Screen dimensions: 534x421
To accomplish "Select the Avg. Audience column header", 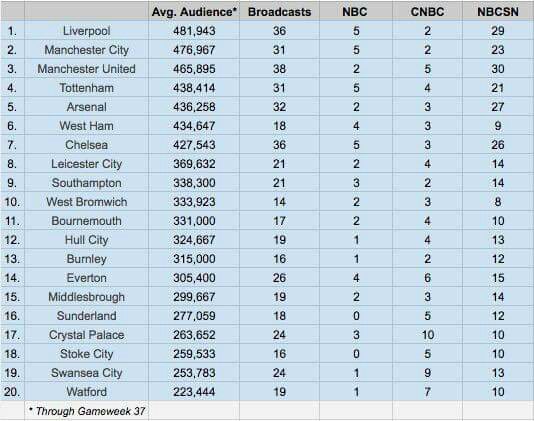I will [x=194, y=12].
